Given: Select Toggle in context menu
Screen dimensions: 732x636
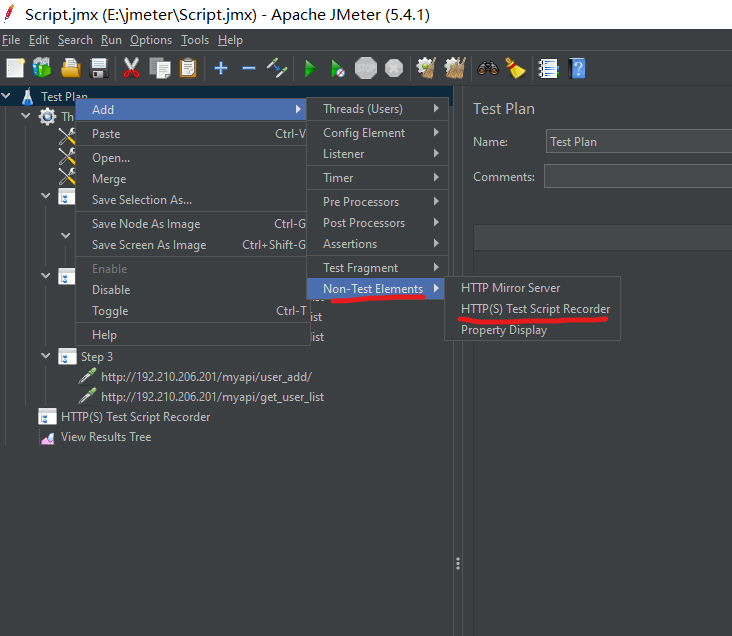Looking at the screenshot, I should click(191, 311).
